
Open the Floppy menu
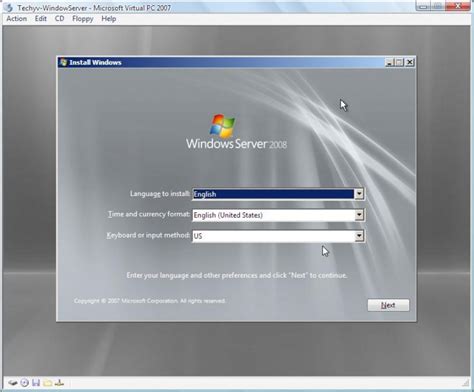[x=83, y=19]
